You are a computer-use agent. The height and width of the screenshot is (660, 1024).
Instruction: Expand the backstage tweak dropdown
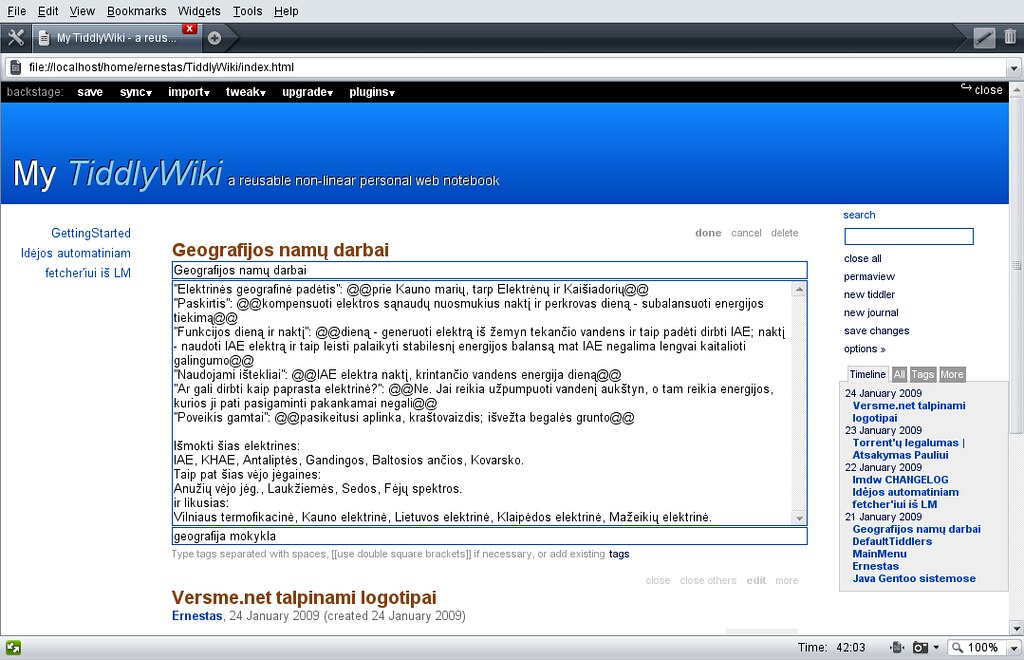click(x=246, y=92)
